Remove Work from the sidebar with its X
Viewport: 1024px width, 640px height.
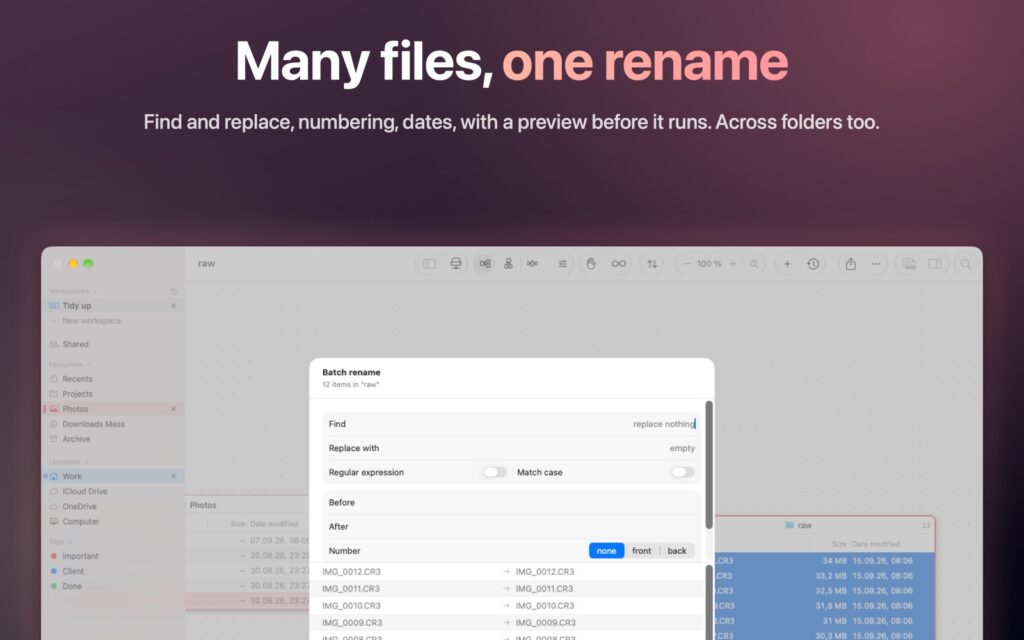[174, 476]
